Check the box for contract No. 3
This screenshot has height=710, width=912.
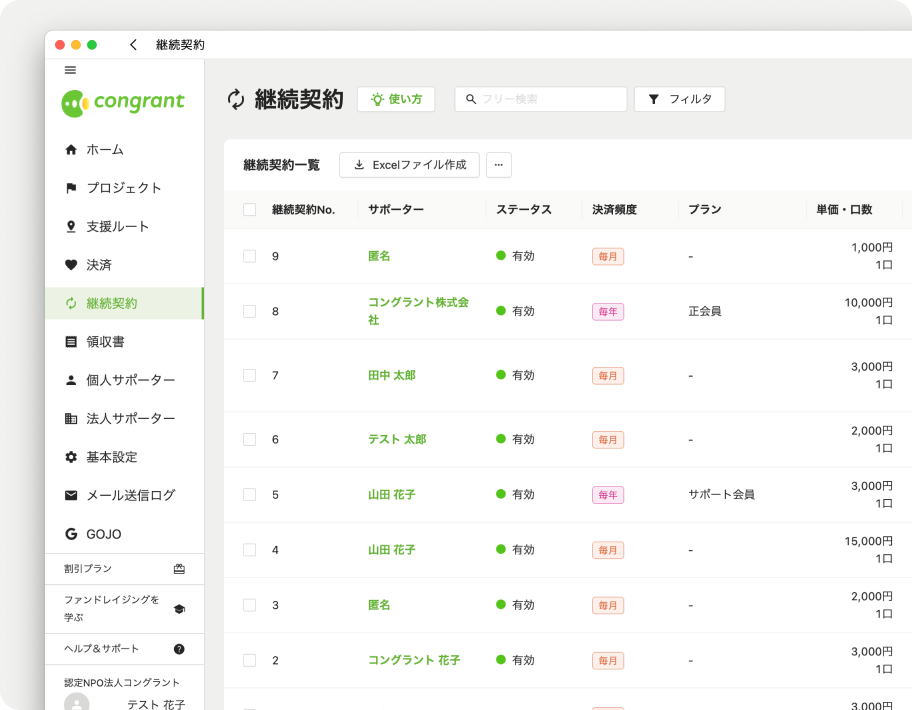250,605
